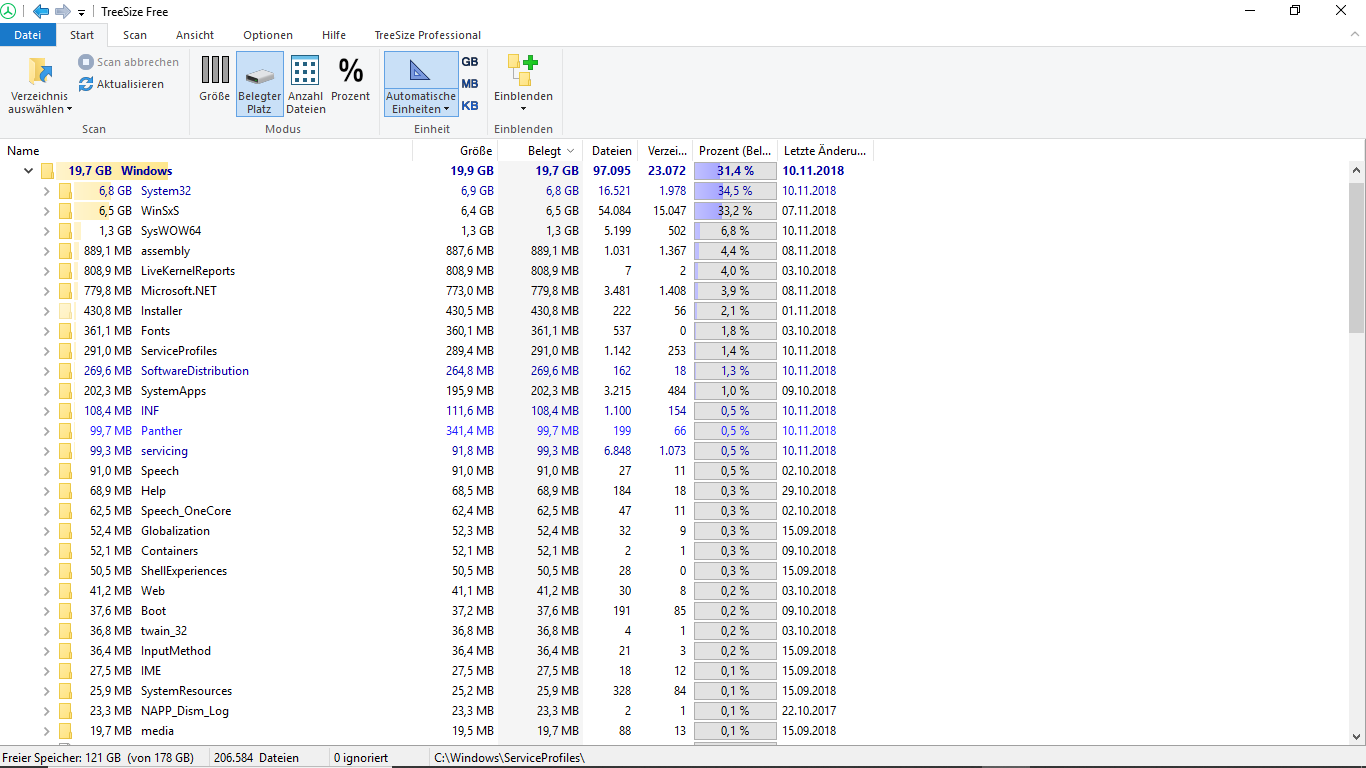
Task: Switch to the Ansicht ribbon tab
Action: click(195, 35)
